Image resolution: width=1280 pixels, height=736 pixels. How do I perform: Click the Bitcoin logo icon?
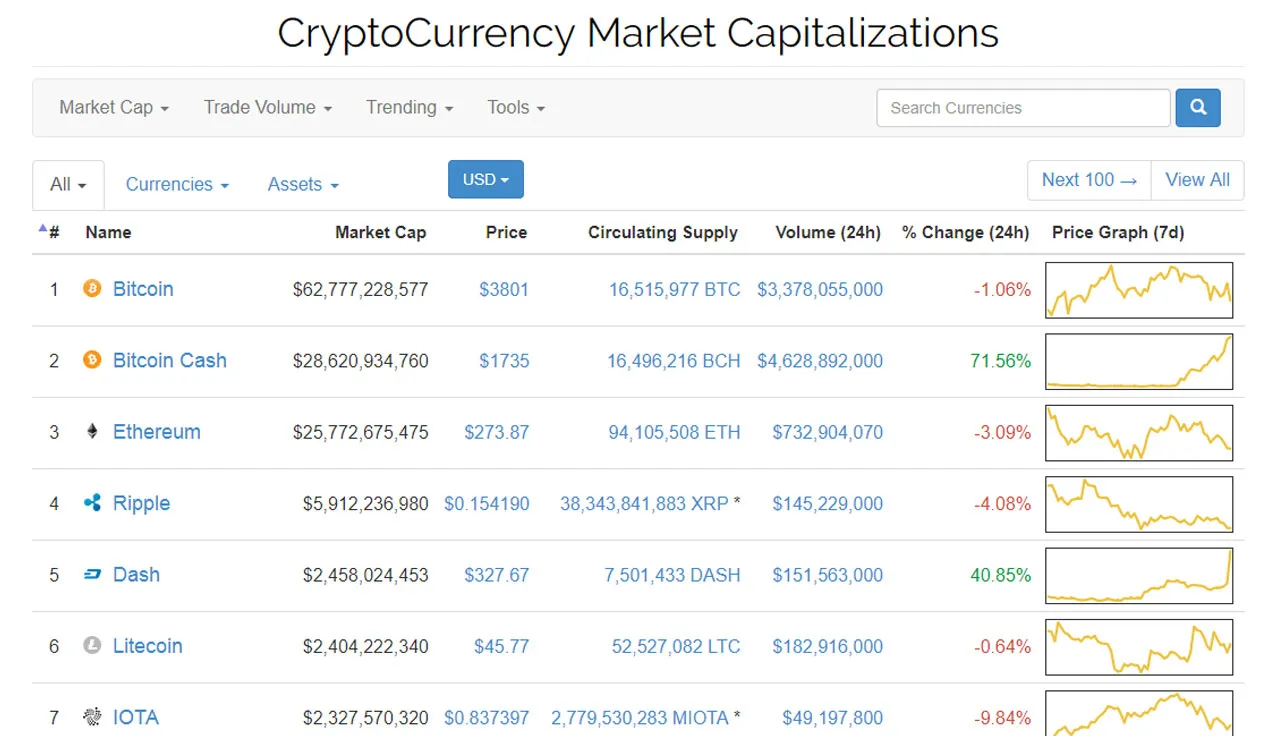point(92,289)
